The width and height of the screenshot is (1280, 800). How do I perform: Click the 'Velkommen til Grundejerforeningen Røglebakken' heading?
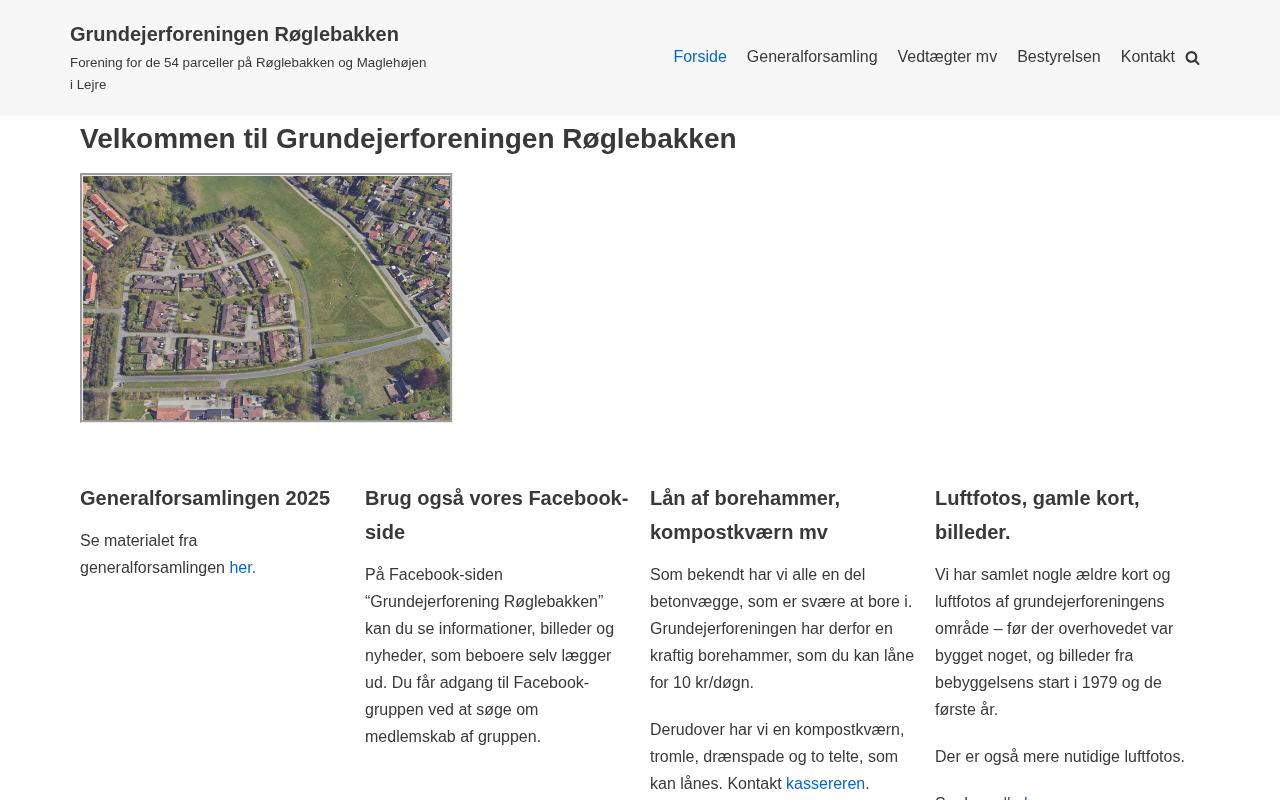pyautogui.click(x=408, y=139)
